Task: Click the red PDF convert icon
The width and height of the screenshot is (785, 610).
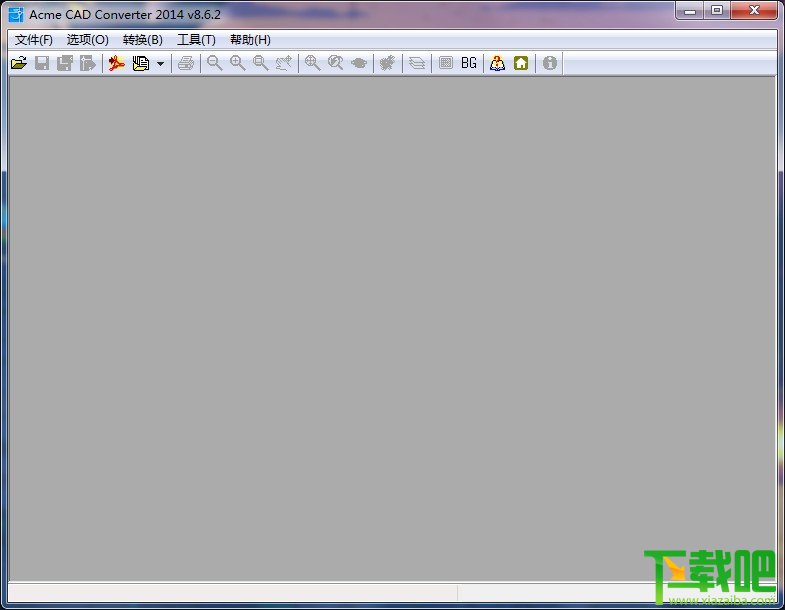Action: 117,63
